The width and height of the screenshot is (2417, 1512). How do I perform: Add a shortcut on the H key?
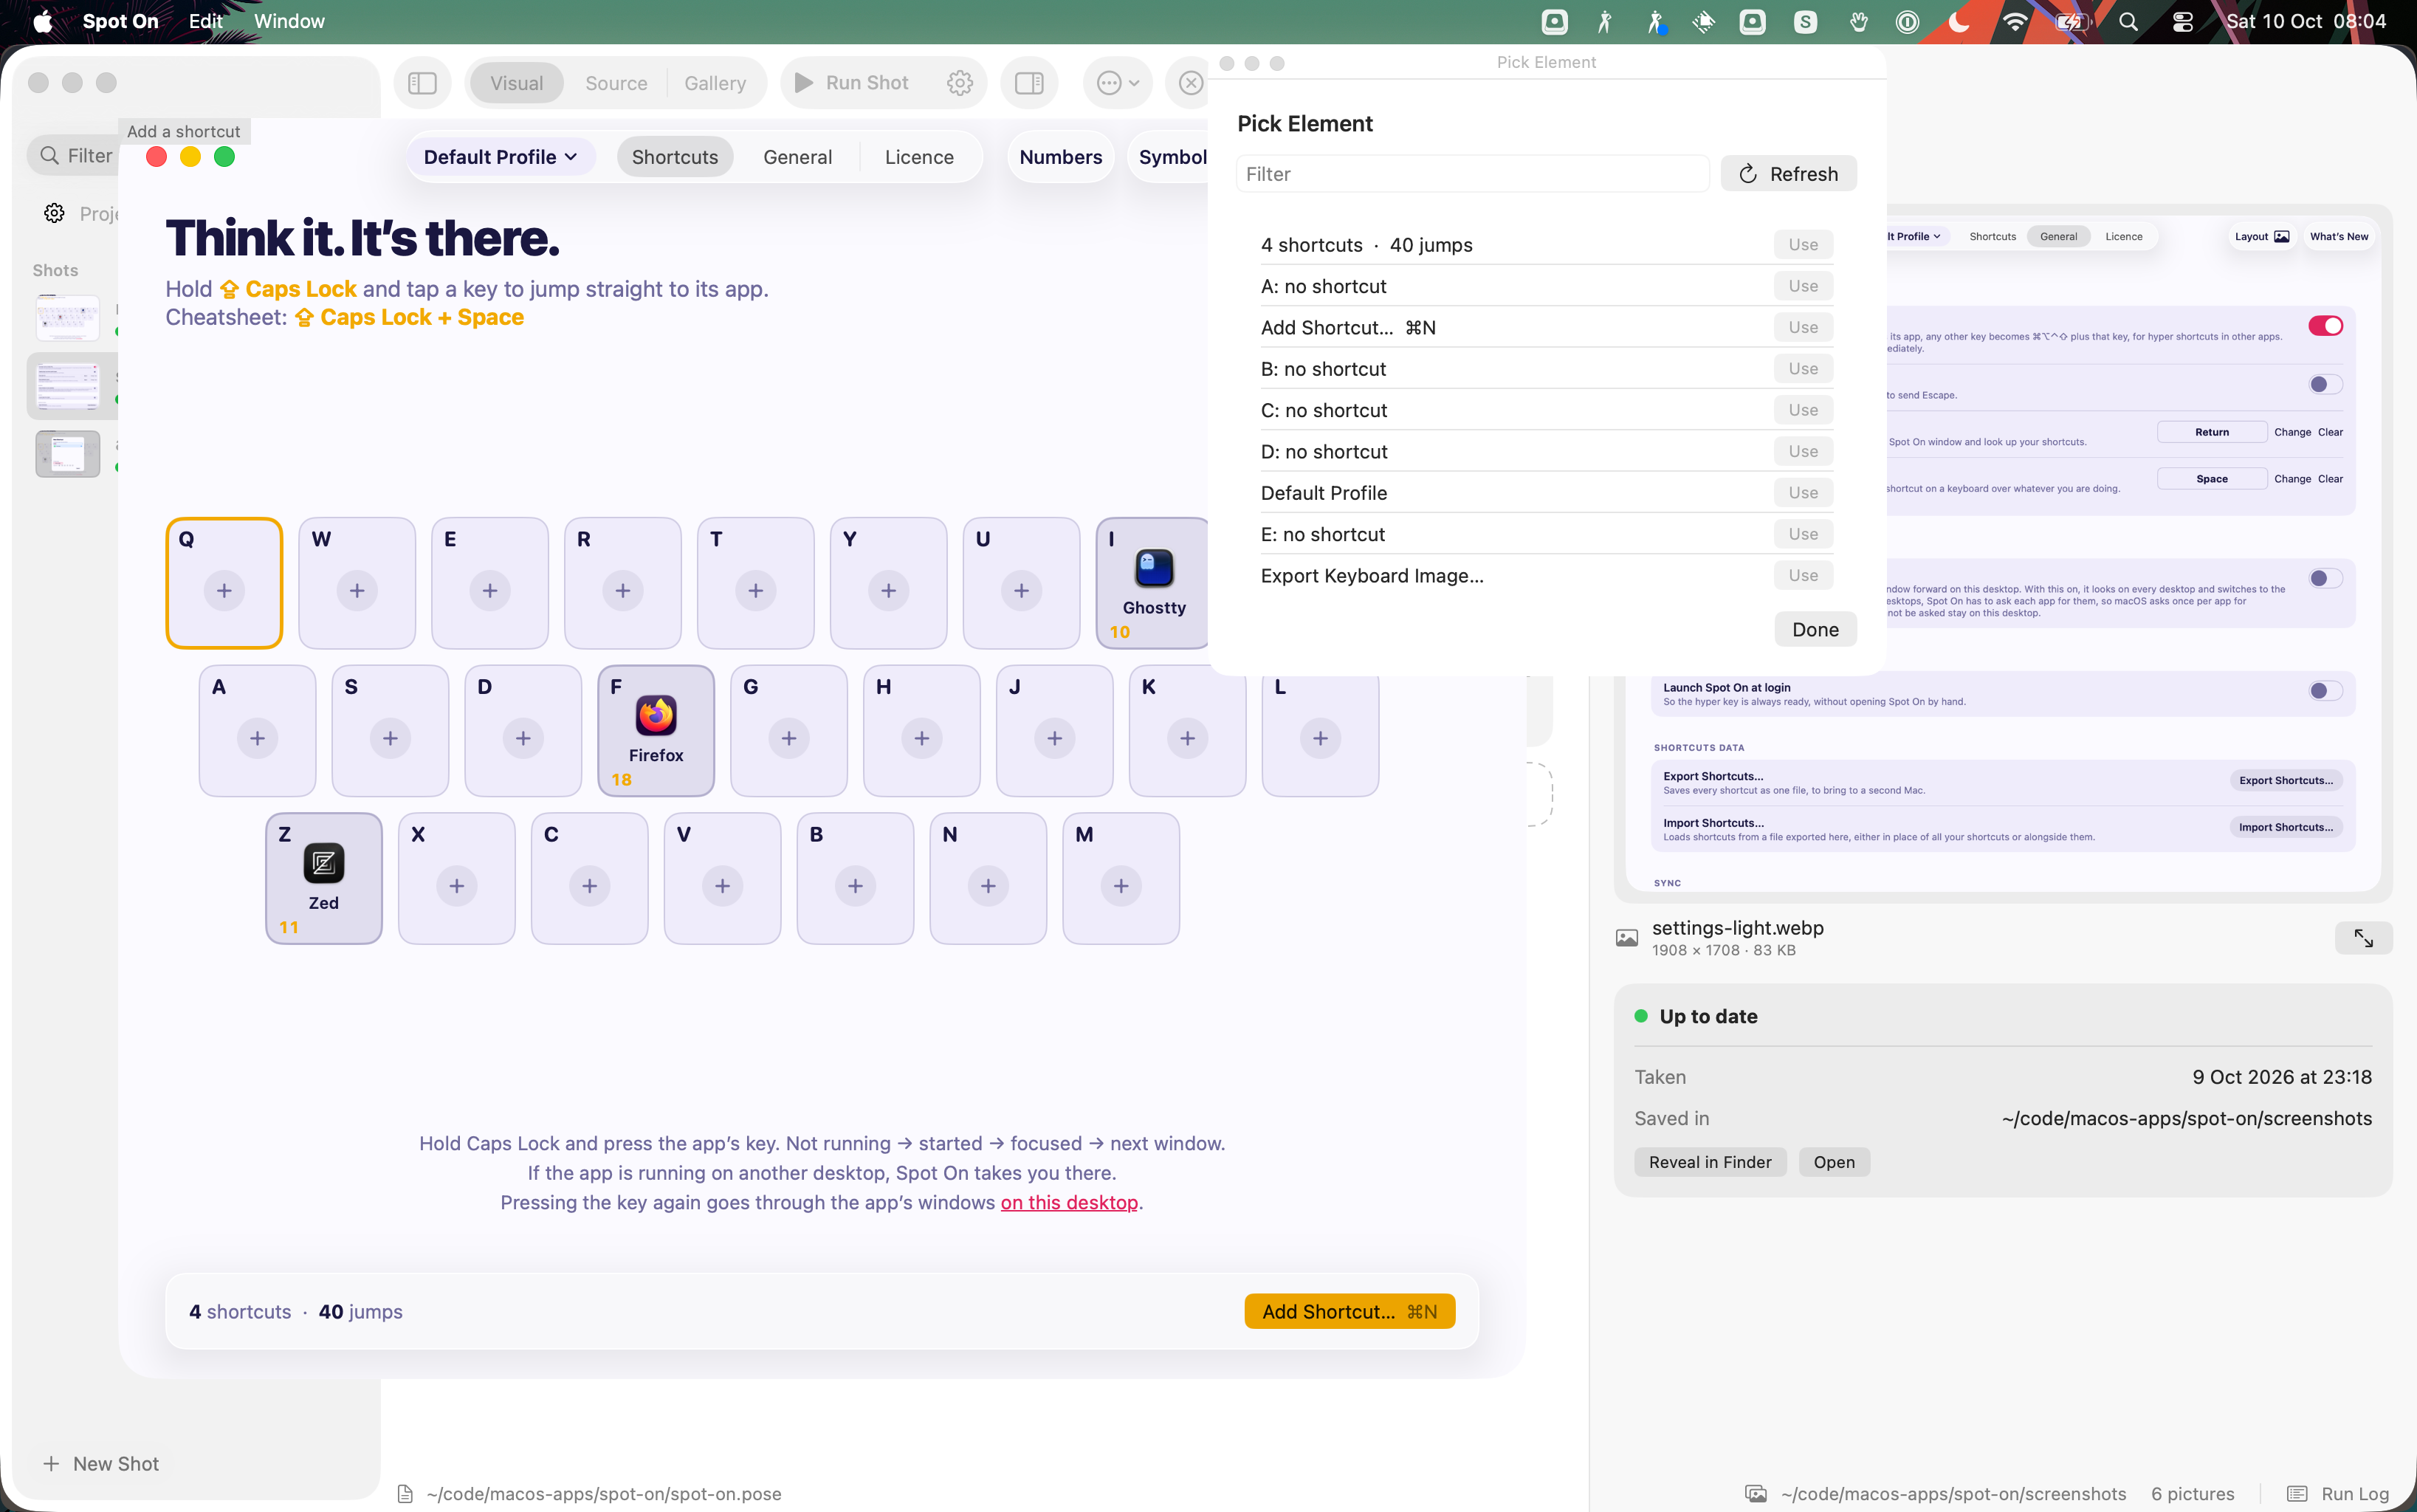click(x=922, y=738)
